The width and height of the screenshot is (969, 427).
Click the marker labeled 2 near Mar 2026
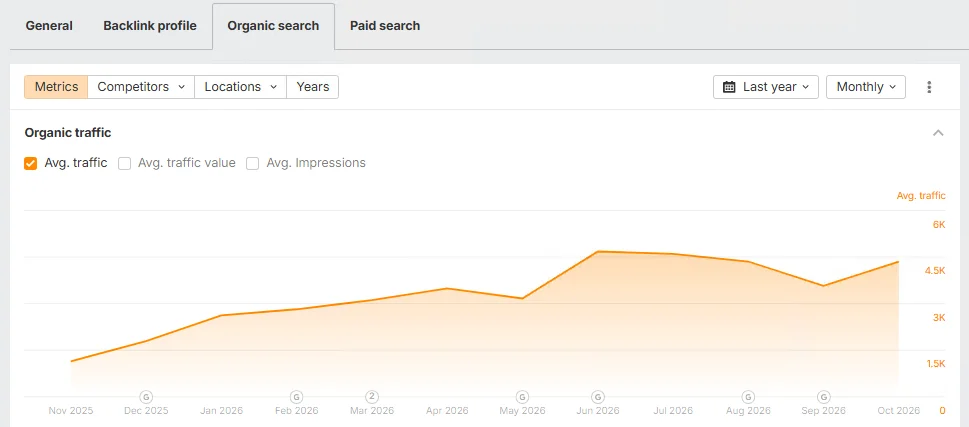[372, 397]
